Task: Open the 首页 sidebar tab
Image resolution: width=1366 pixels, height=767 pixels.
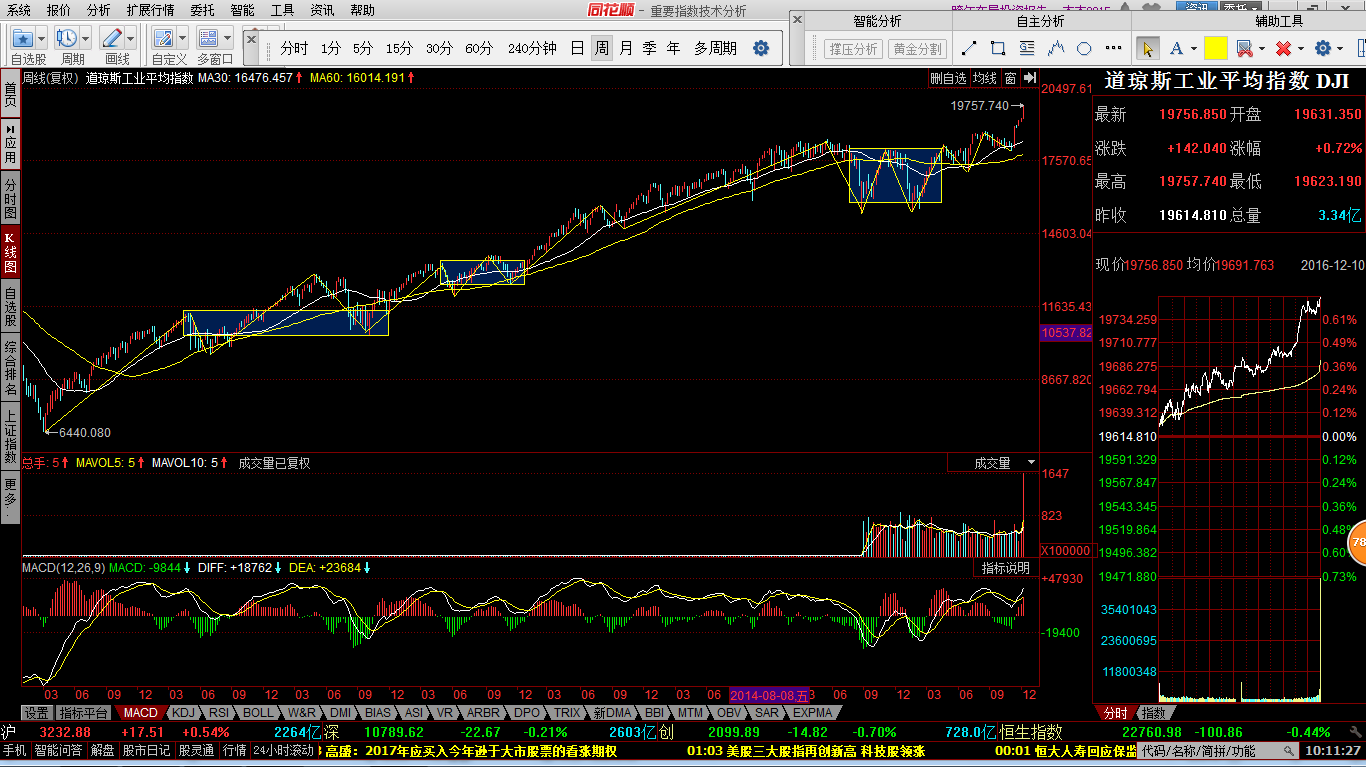Action: click(x=10, y=95)
